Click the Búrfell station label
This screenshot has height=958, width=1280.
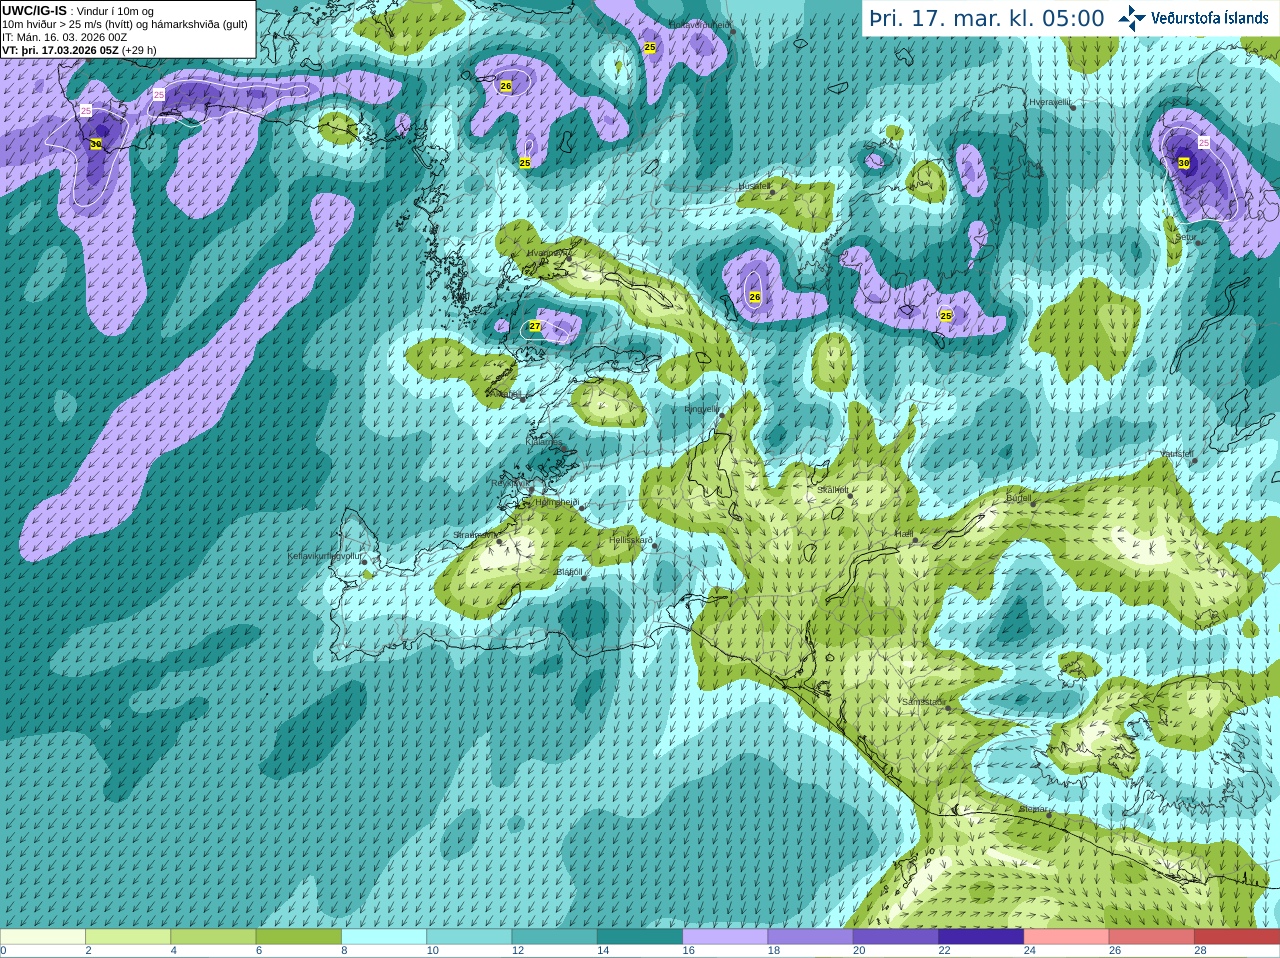pyautogui.click(x=1018, y=498)
